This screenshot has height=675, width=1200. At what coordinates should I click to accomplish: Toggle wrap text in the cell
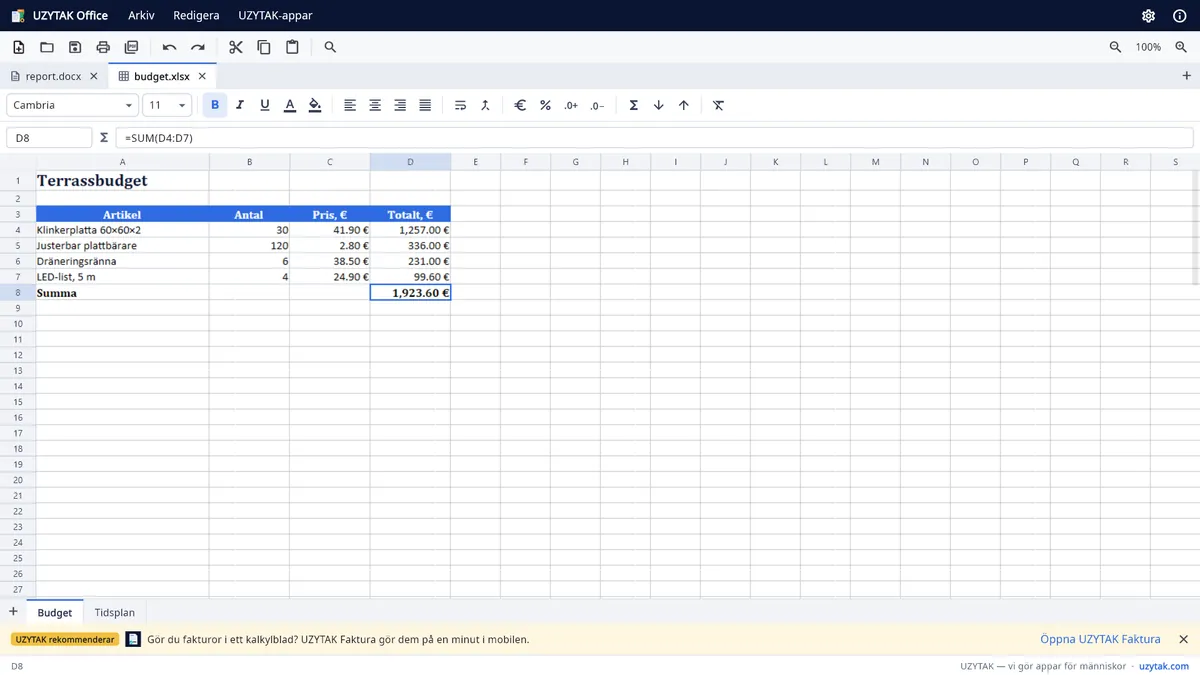coord(460,105)
